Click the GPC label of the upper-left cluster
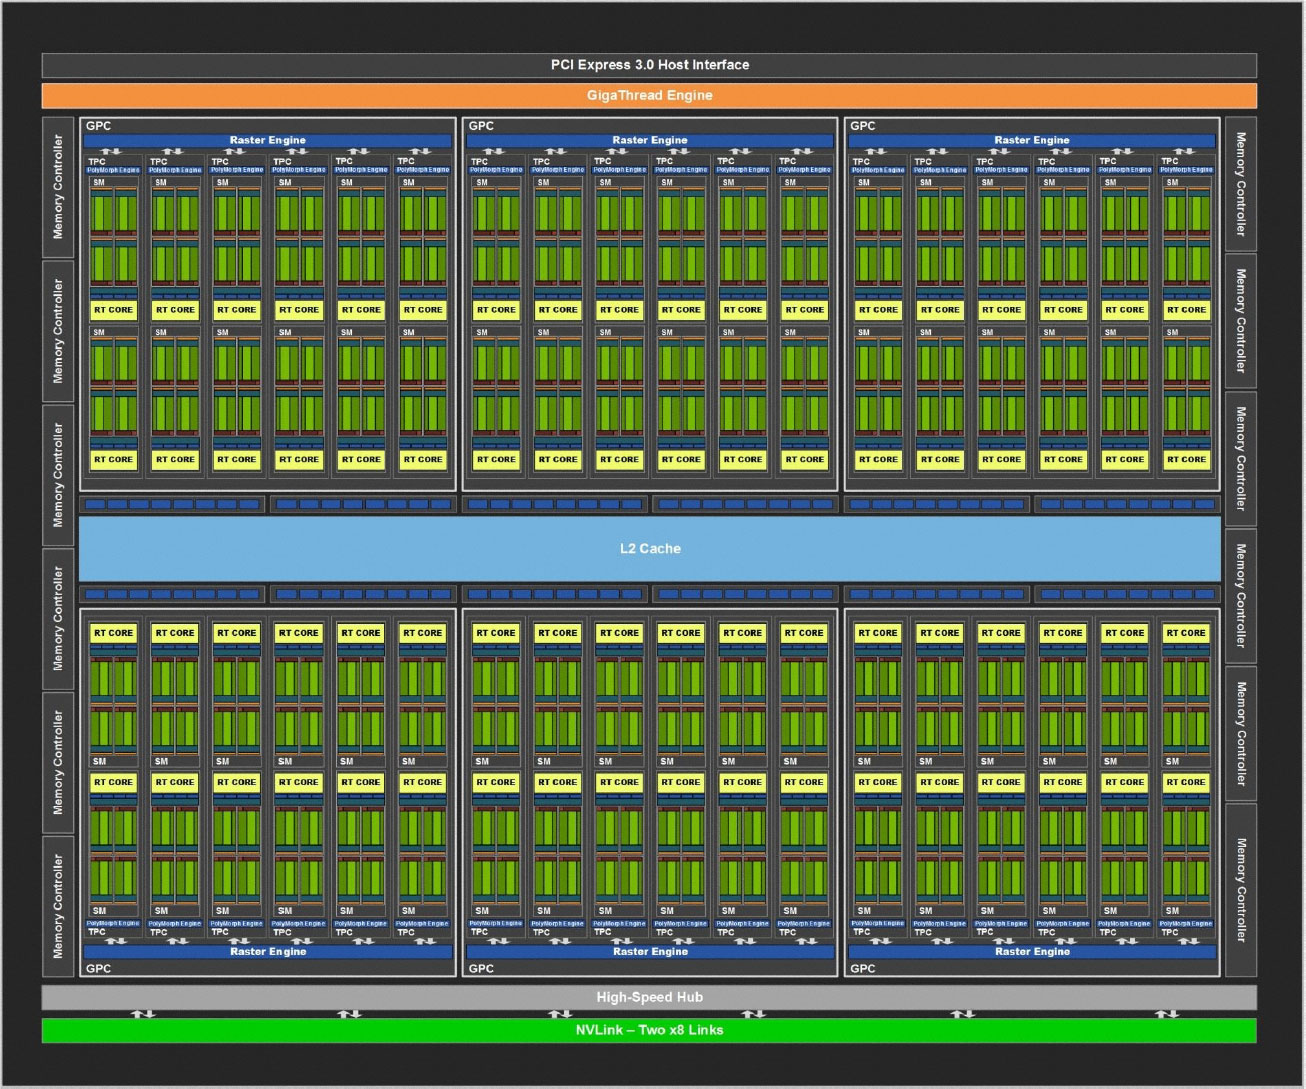 point(99,126)
